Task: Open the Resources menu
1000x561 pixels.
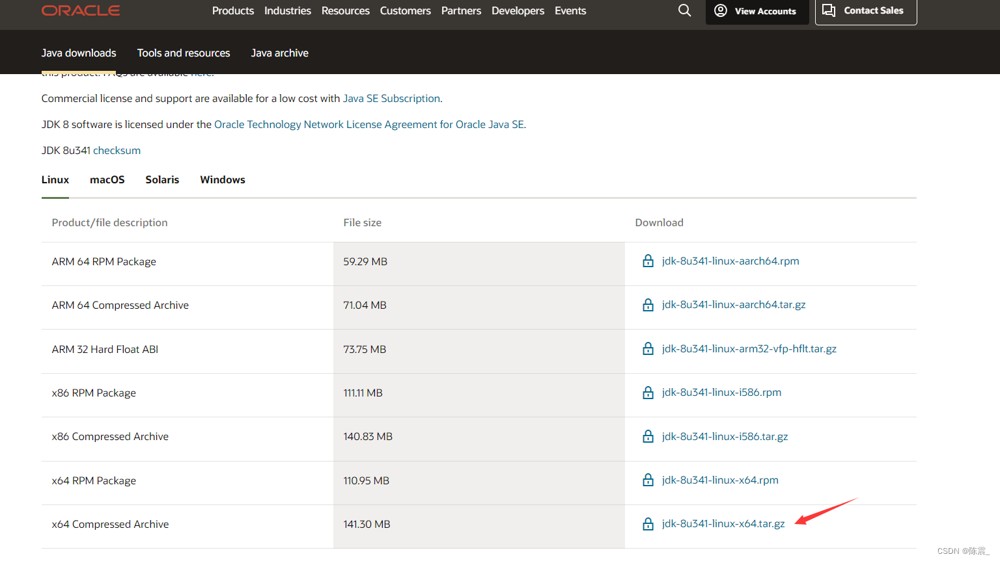Action: point(346,11)
